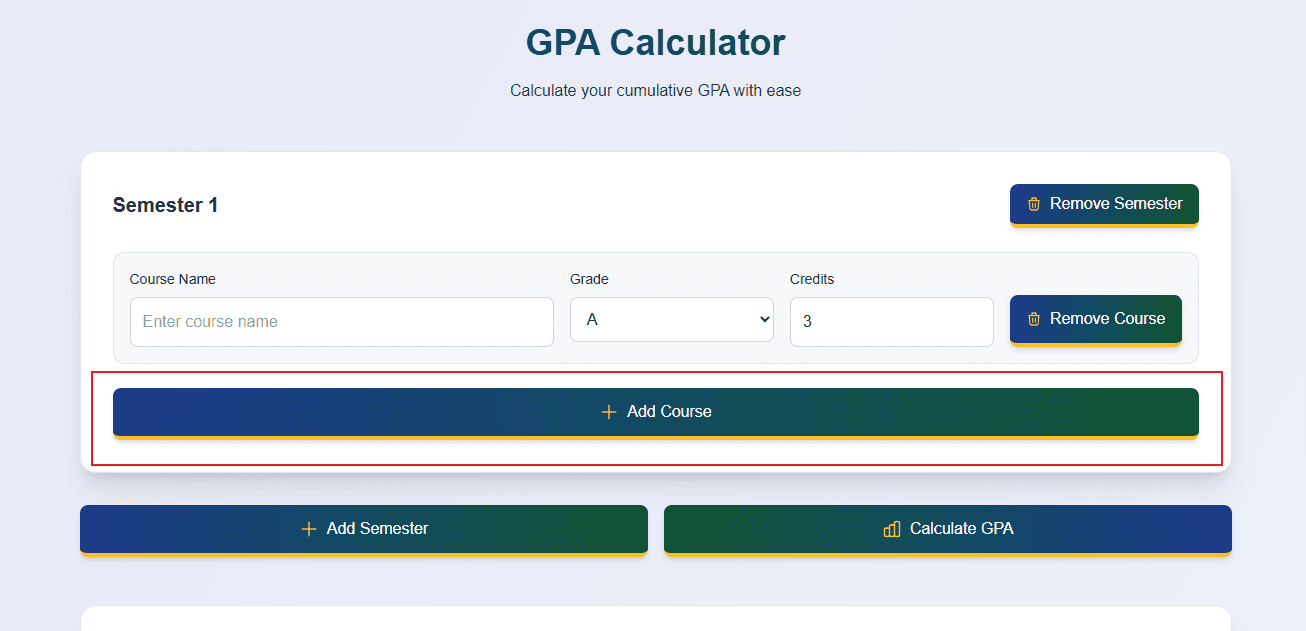Click the GPA Calculator title
Viewport: 1306px width, 631px height.
[655, 42]
